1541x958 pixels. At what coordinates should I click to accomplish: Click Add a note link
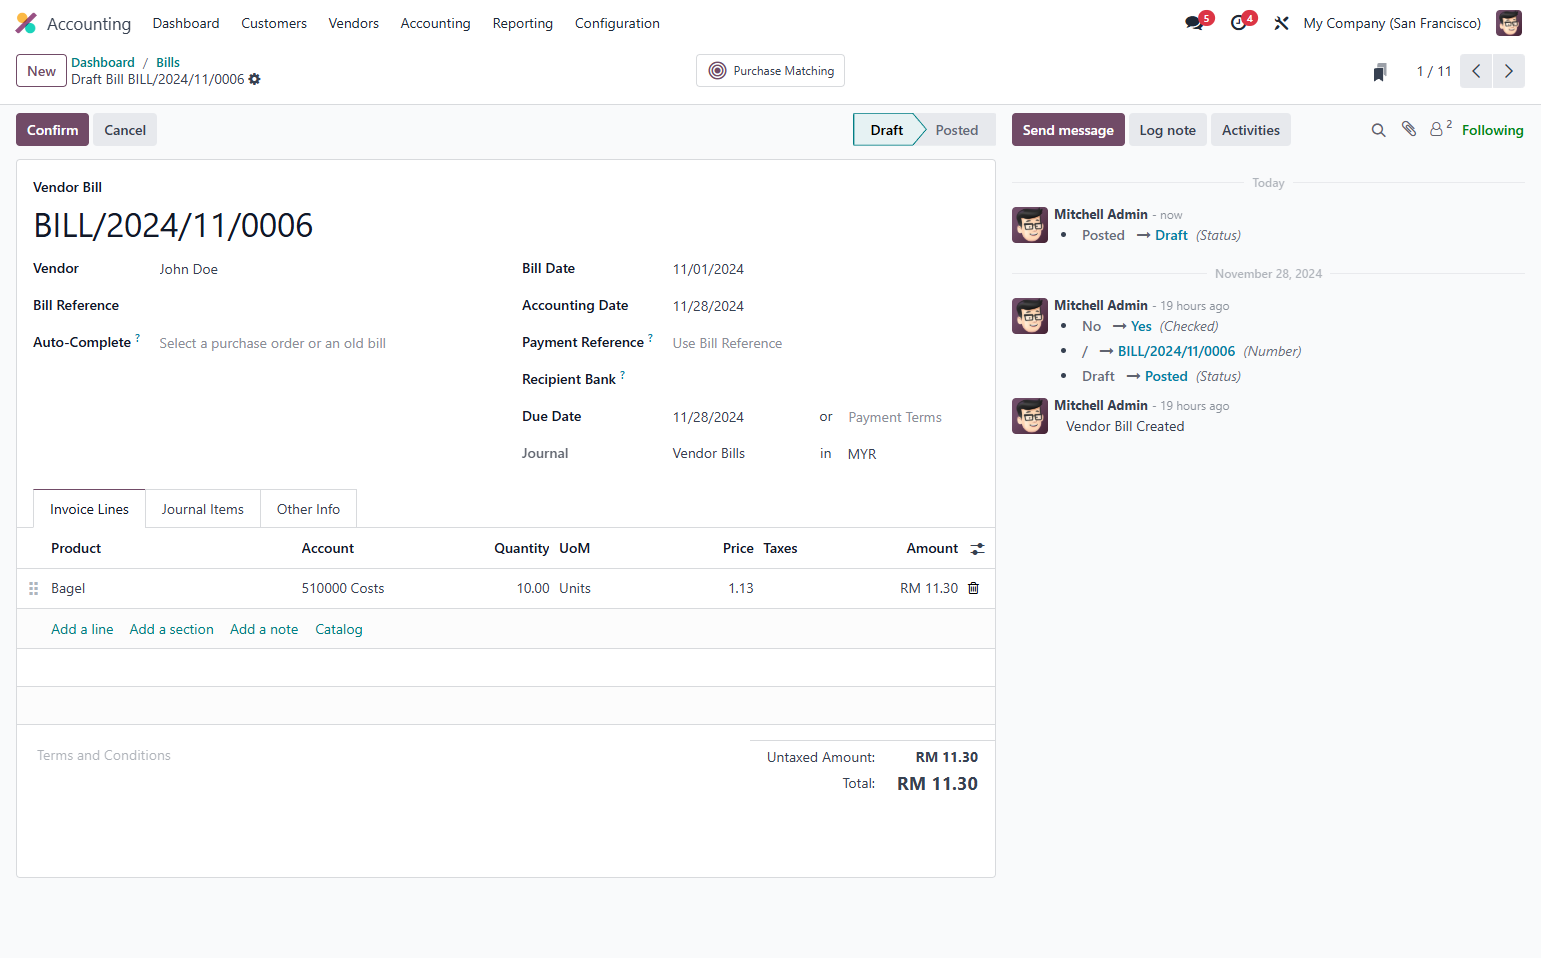point(264,629)
